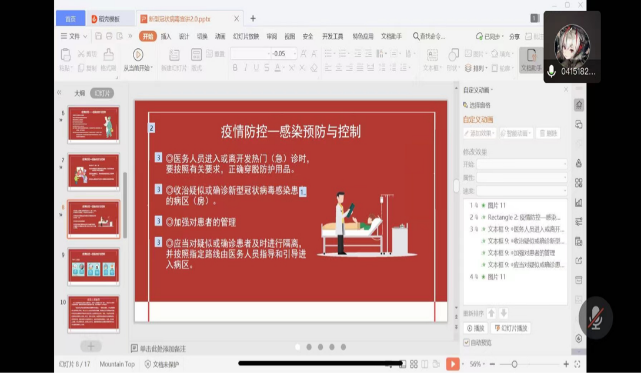Toggle the 自动预览 checkbox
Viewport: 641px width, 373px height.
click(466, 342)
